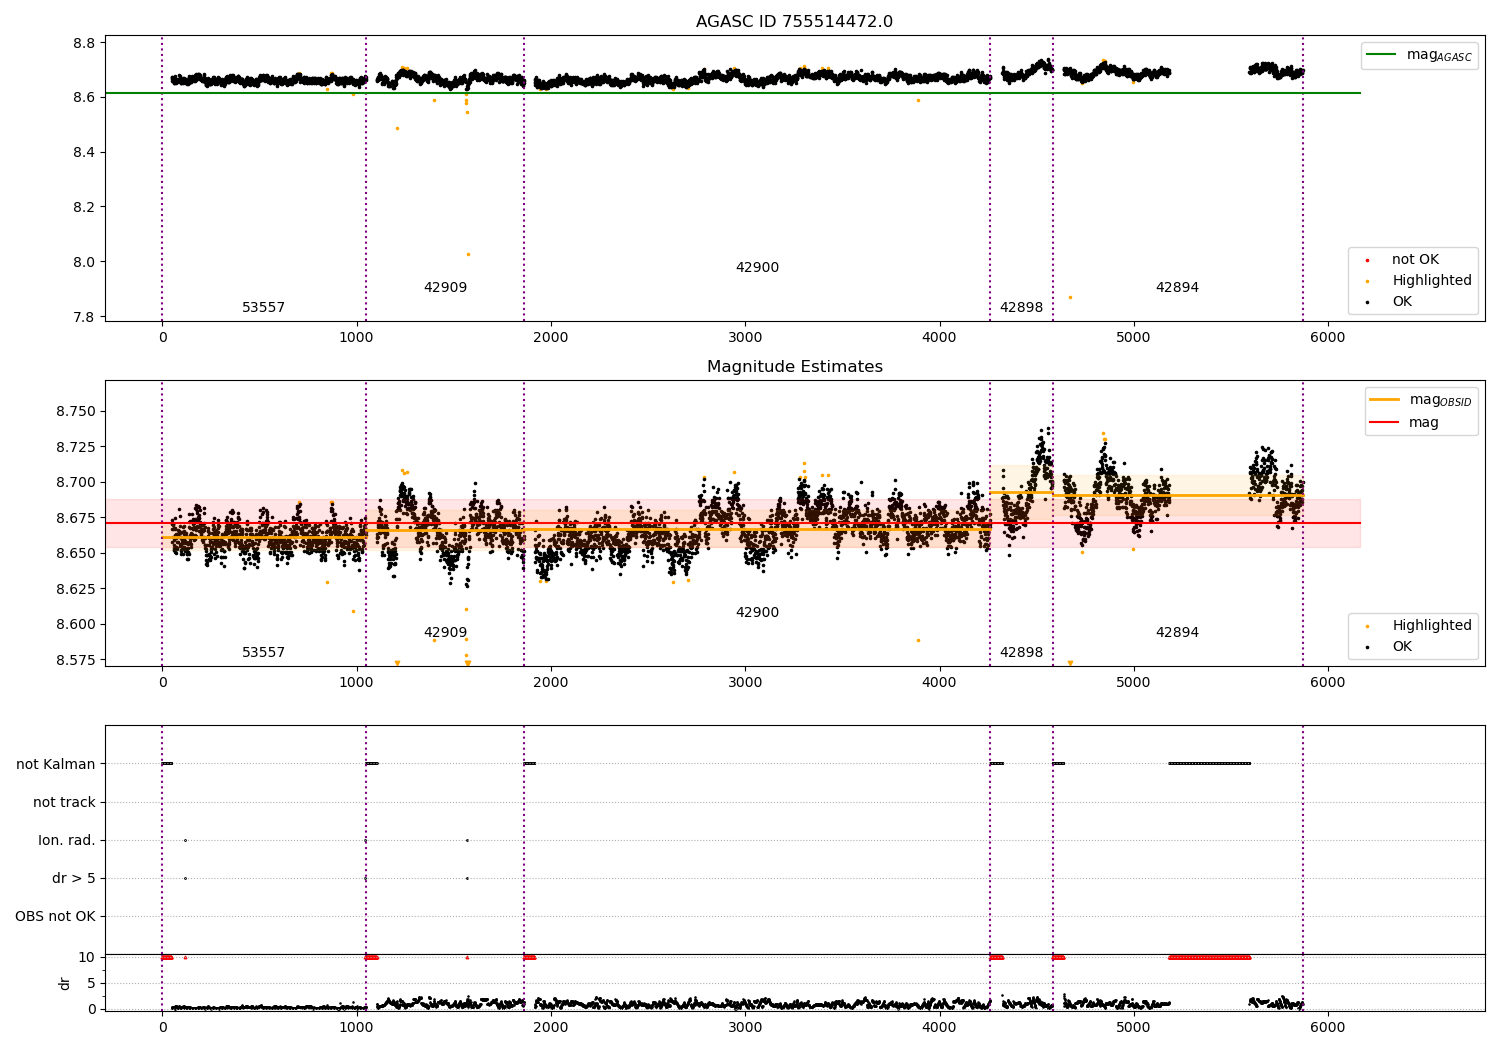This screenshot has height=1050, width=1500.
Task: Click '53557' label in Magnitude Estimates plot
Action: click(263, 653)
